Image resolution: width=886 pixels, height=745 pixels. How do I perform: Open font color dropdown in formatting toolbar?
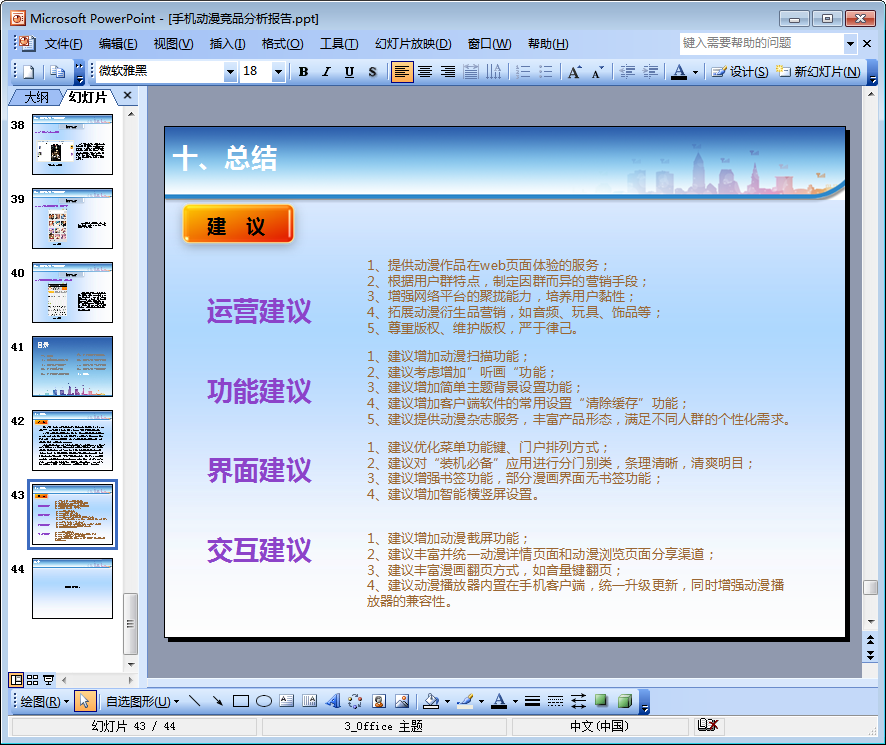tap(696, 72)
